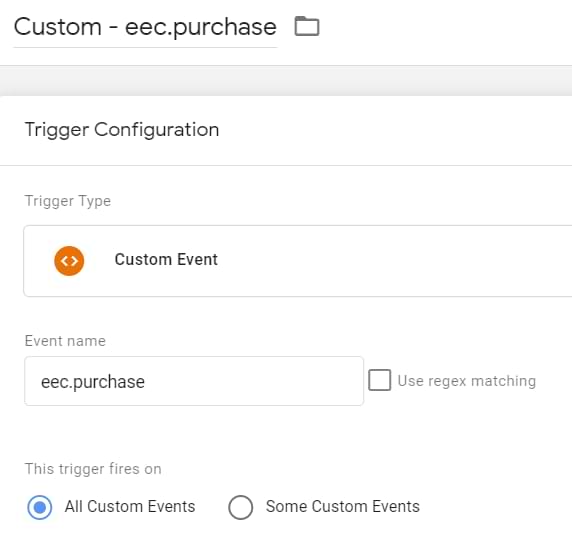Edit the trigger title Custom - eec.purchase
Viewport: 572px width, 545px height.
point(145,27)
